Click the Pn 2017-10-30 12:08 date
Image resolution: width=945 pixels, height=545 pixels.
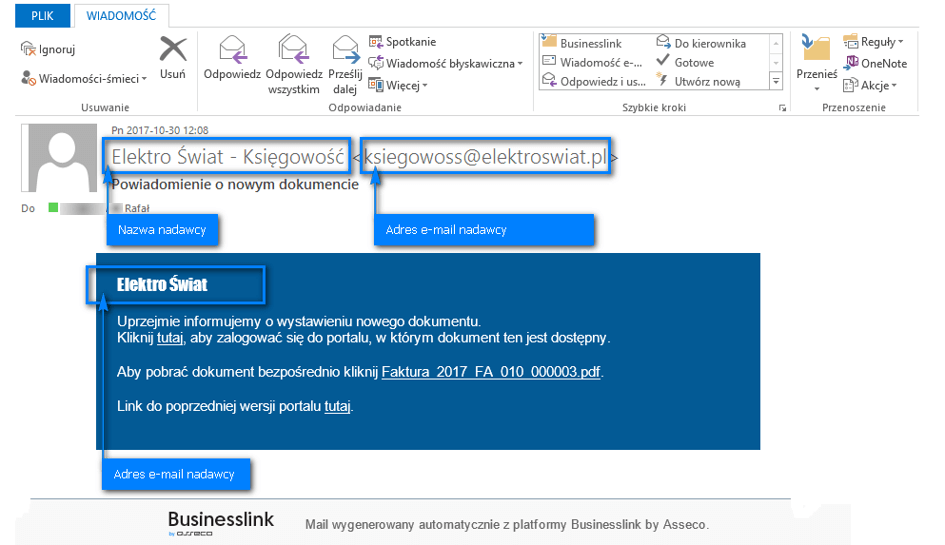point(160,130)
